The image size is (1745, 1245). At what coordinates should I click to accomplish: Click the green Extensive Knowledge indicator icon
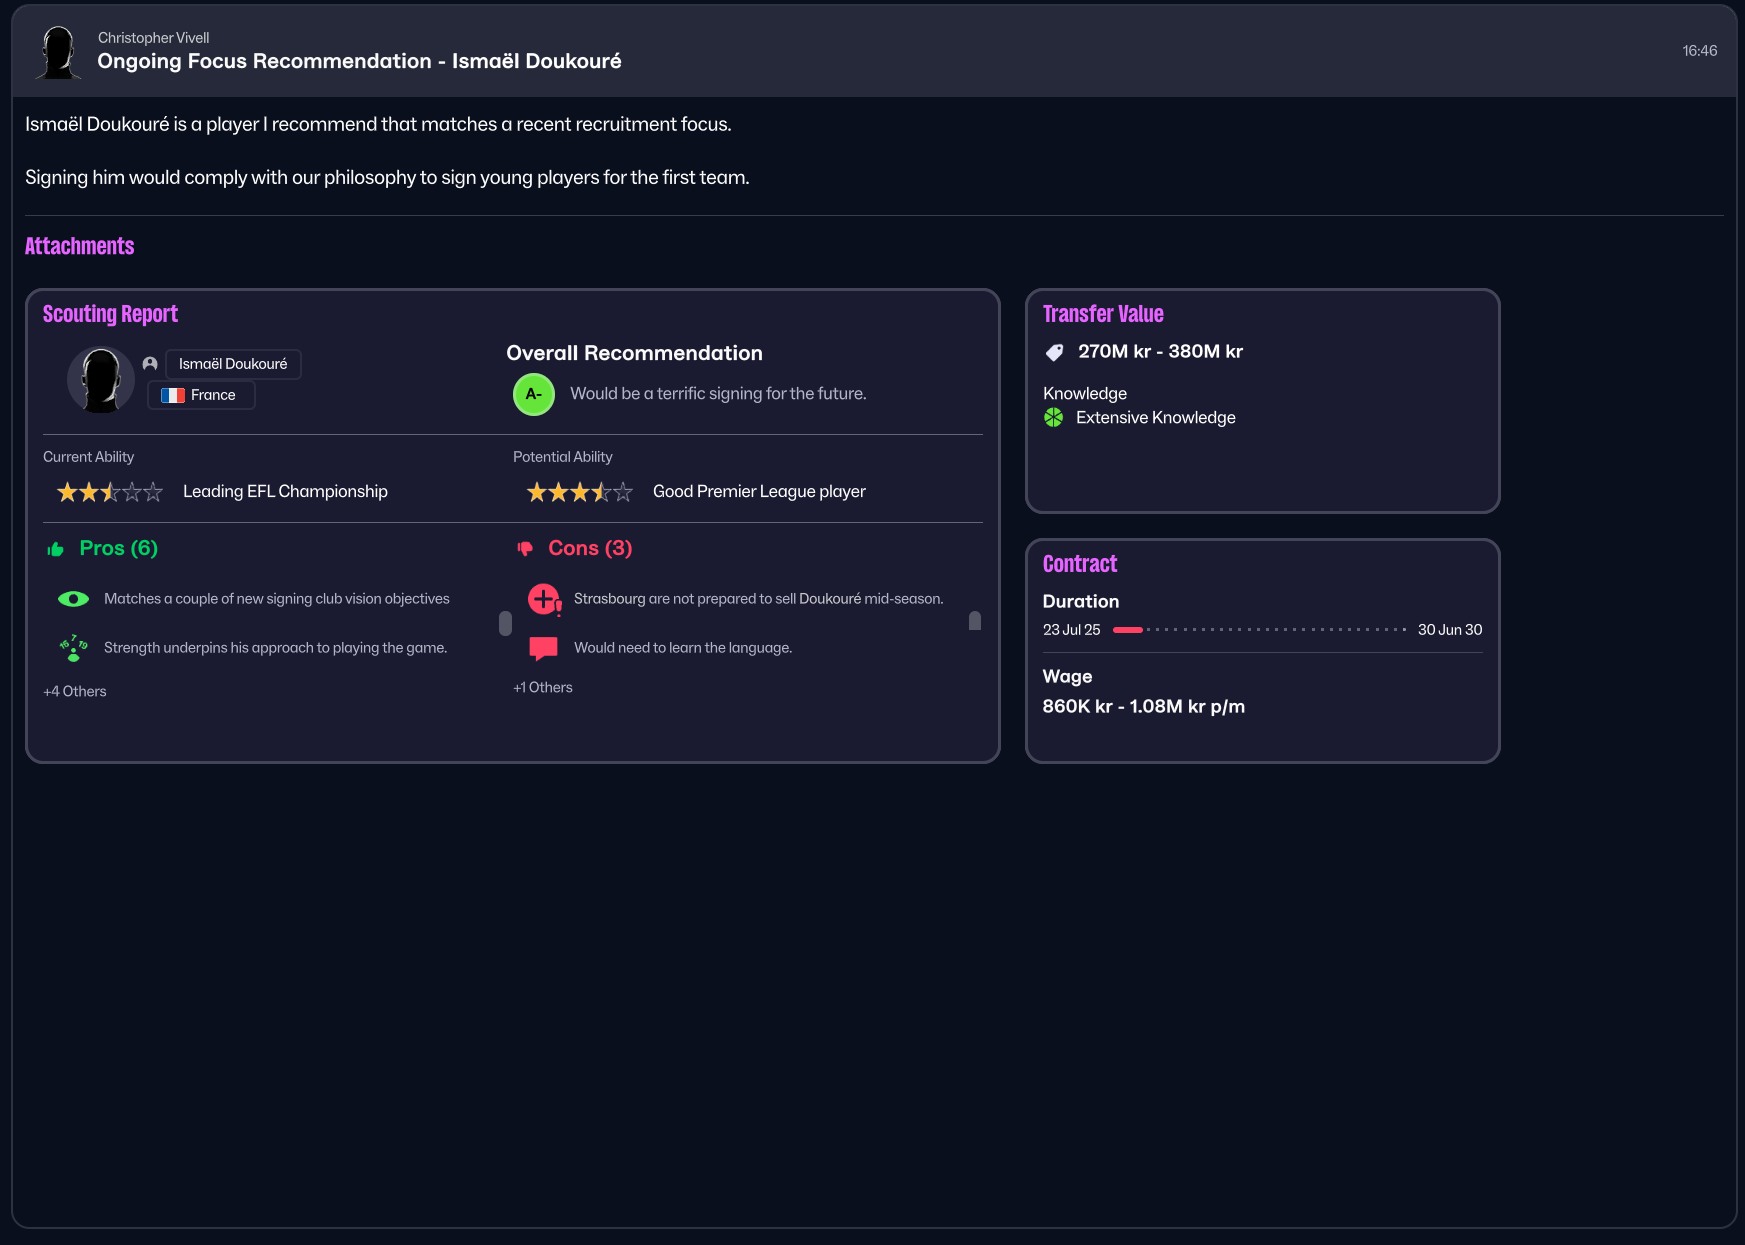(1053, 418)
